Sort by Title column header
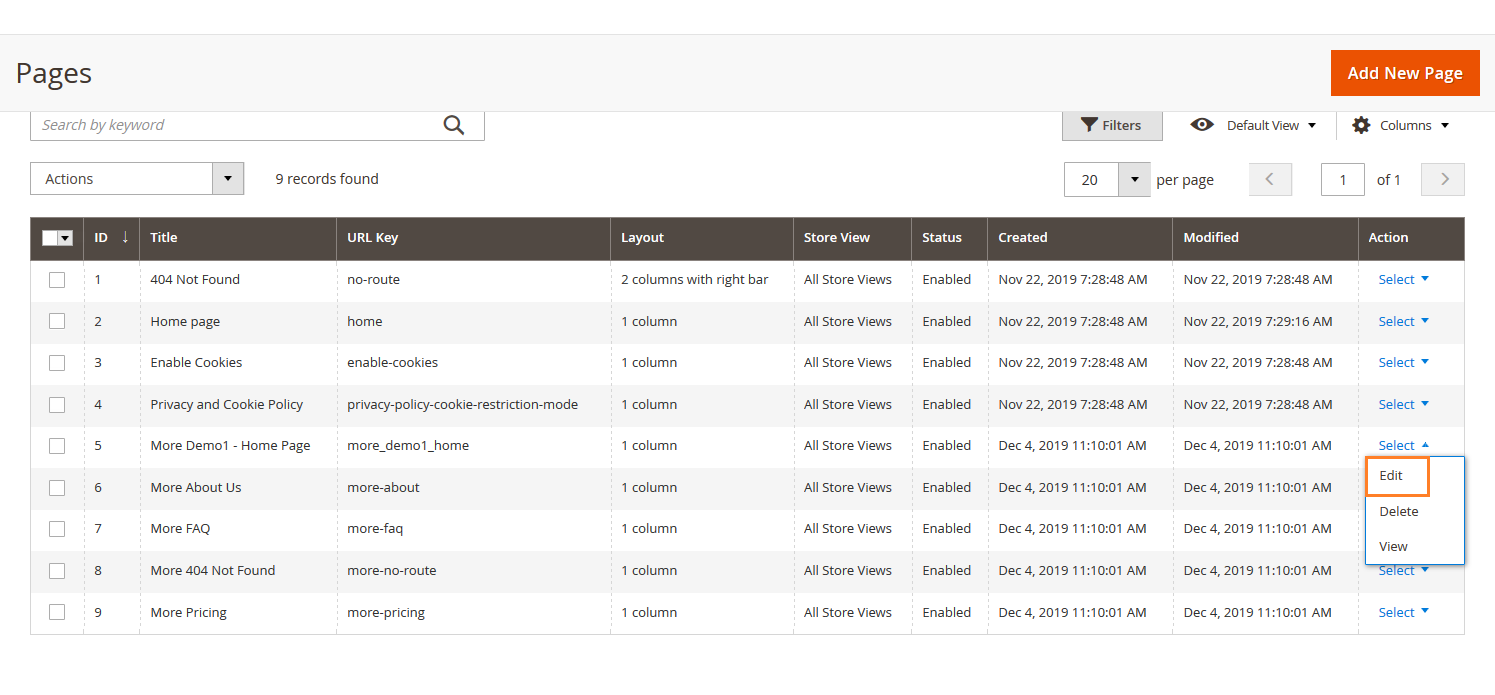The width and height of the screenshot is (1495, 695). coord(237,238)
